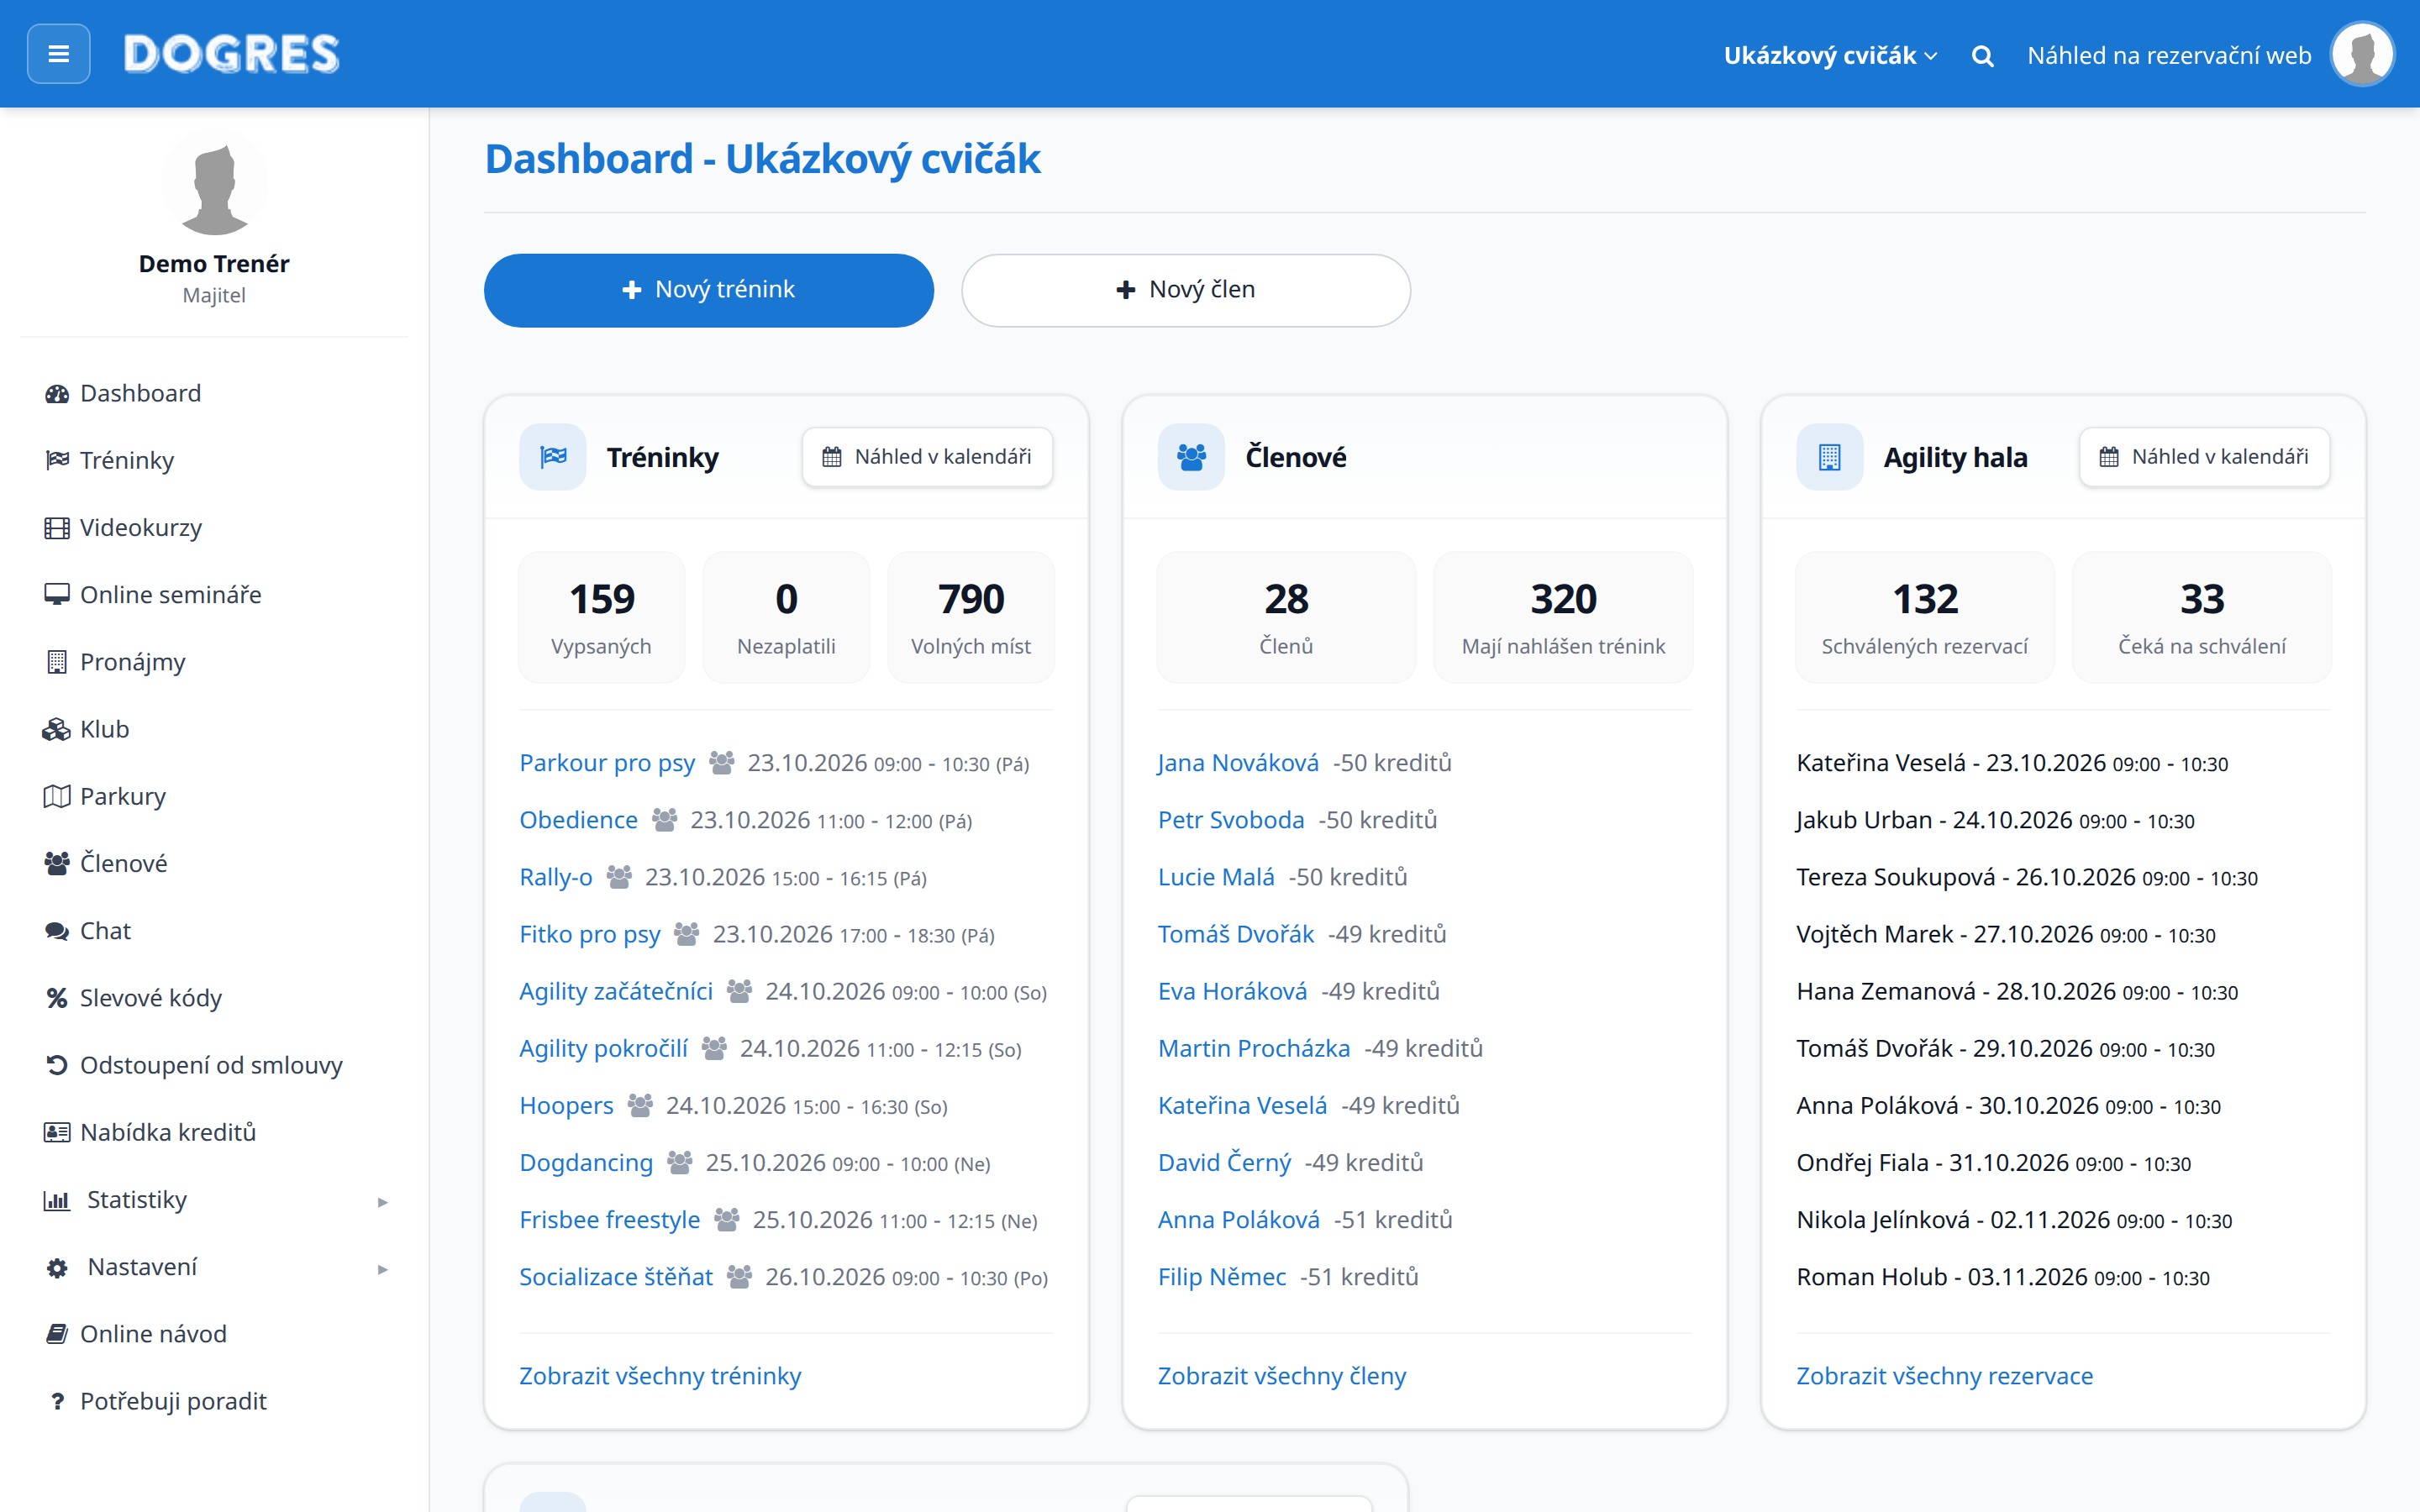Viewport: 2420px width, 1512px height.
Task: Open search via magnifier icon
Action: pos(1982,56)
